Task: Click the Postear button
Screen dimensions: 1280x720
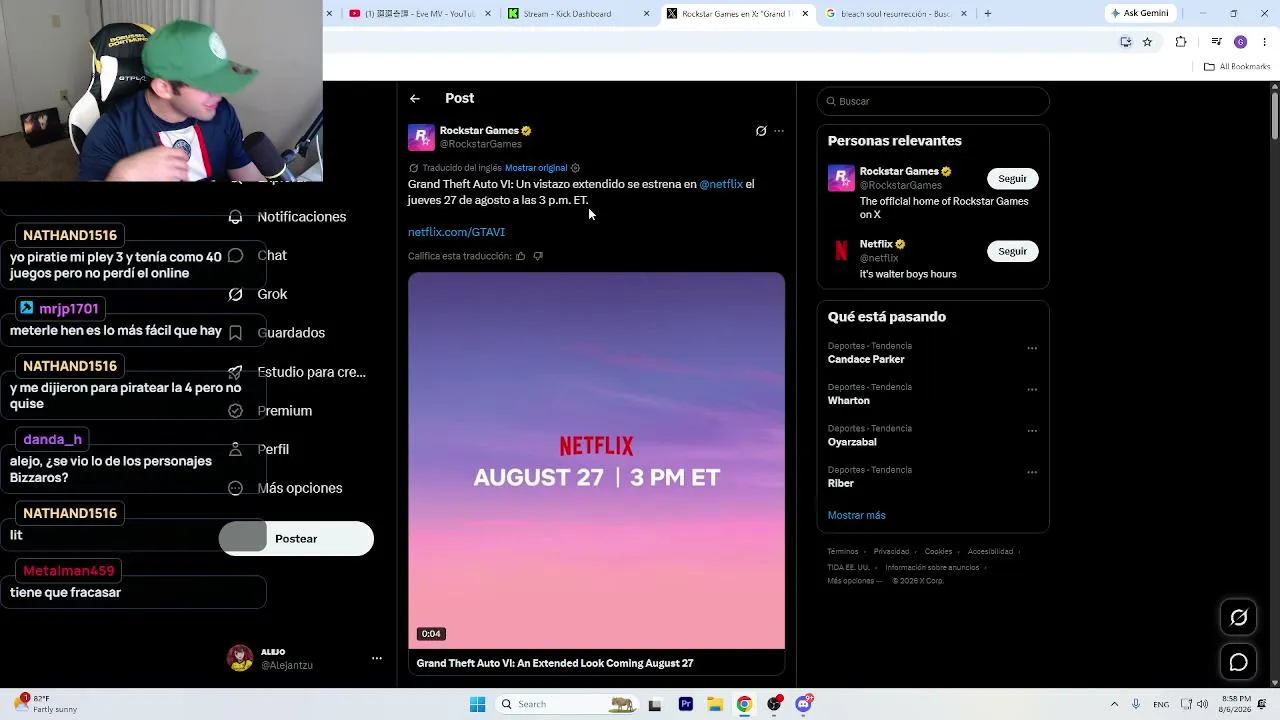Action: pyautogui.click(x=296, y=539)
